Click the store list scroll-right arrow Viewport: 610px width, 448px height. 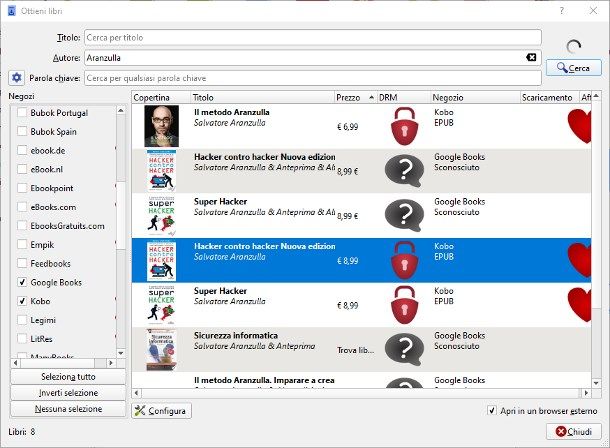click(x=111, y=363)
